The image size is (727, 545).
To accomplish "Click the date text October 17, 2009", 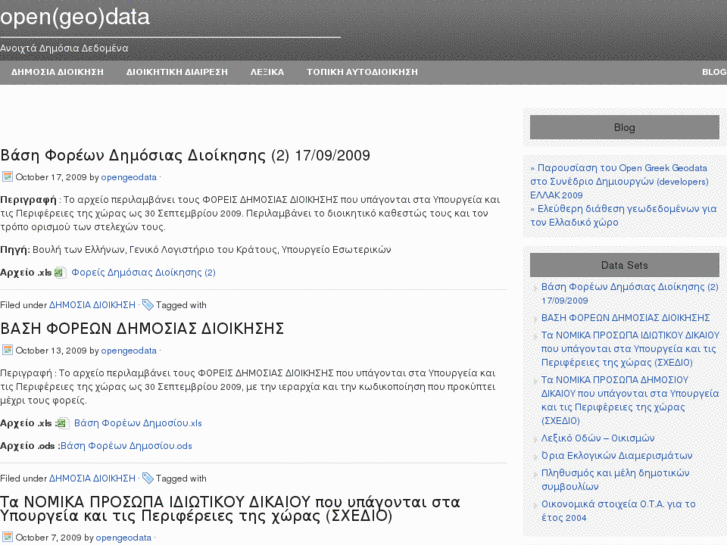I will tap(51, 177).
